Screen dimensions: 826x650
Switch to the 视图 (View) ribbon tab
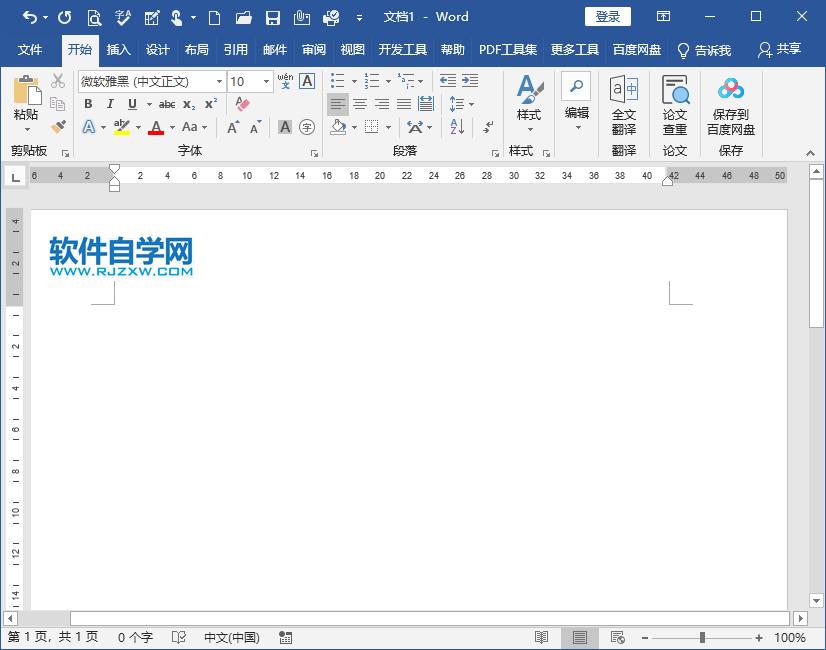tap(353, 49)
